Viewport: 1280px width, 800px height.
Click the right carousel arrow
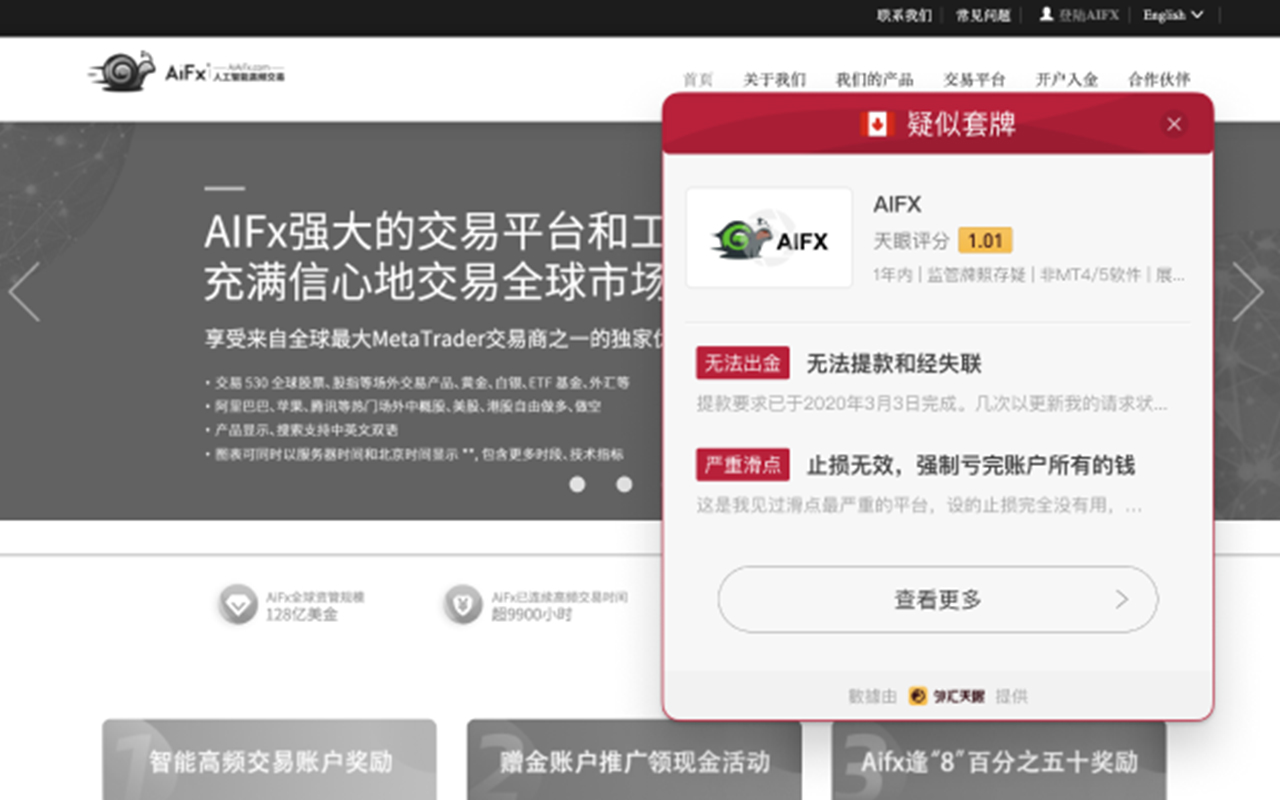(x=1249, y=290)
